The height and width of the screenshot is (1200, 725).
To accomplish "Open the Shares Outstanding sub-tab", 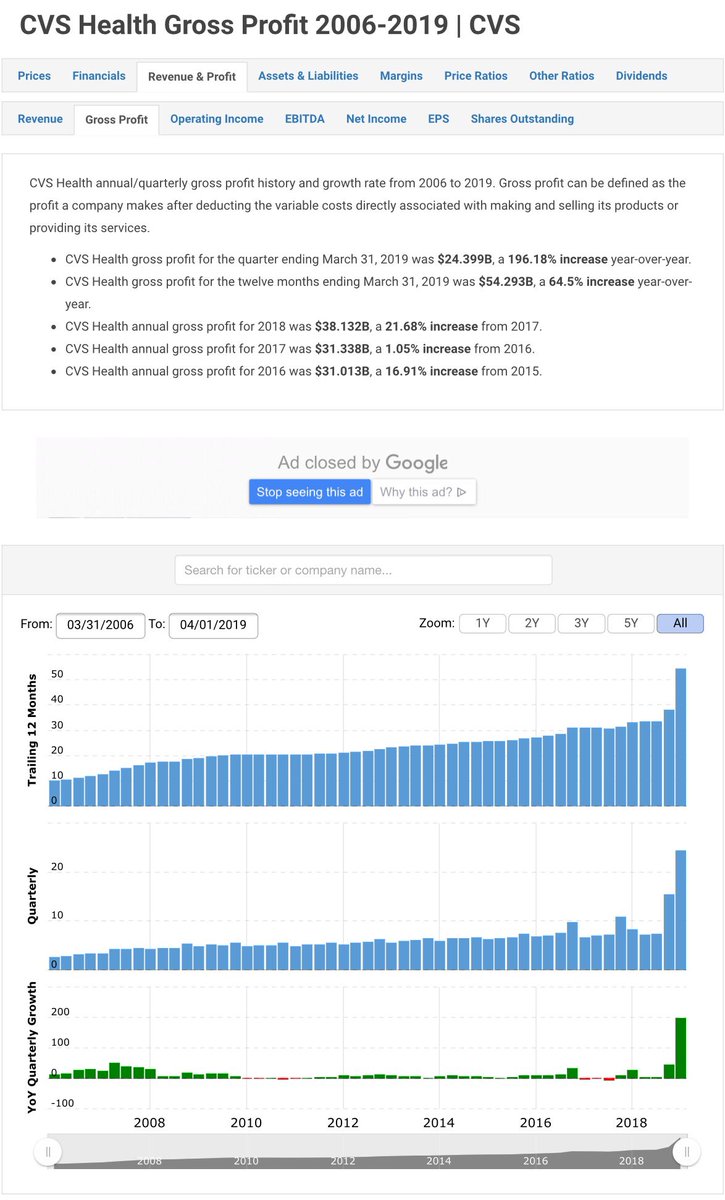I will click(x=522, y=119).
